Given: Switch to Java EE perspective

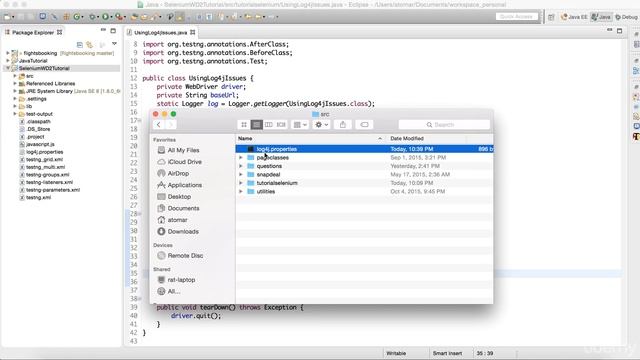Looking at the screenshot, I should [573, 17].
